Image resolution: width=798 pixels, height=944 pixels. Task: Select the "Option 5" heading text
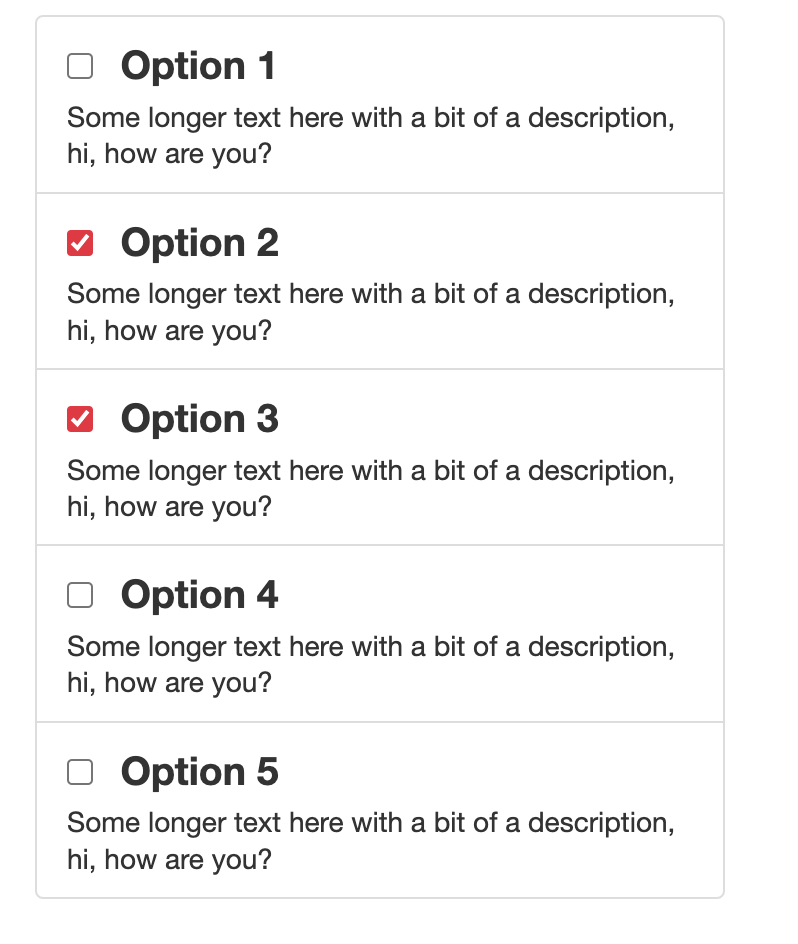(x=199, y=771)
